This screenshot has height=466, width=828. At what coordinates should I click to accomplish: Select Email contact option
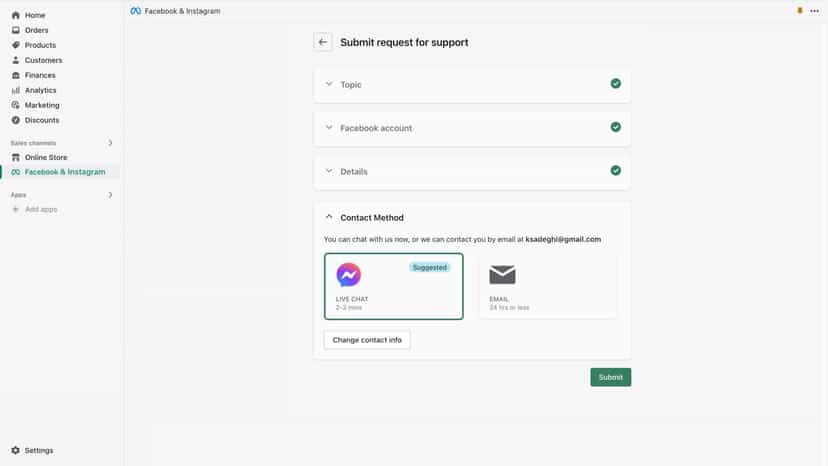(548, 286)
